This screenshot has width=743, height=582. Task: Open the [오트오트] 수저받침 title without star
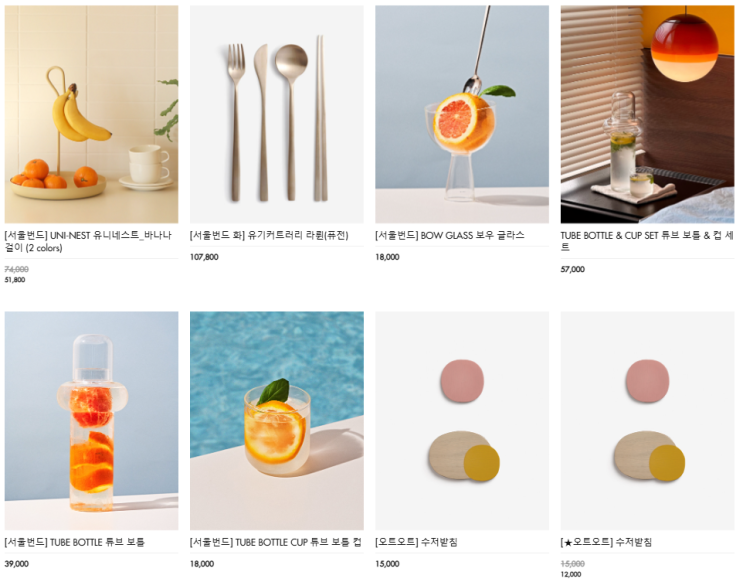[x=416, y=542]
